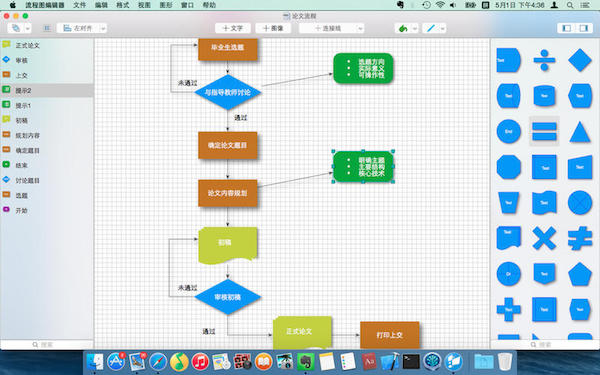Select the 打印上交 orange box on canvas
600x375 pixels.
pyautogui.click(x=390, y=335)
